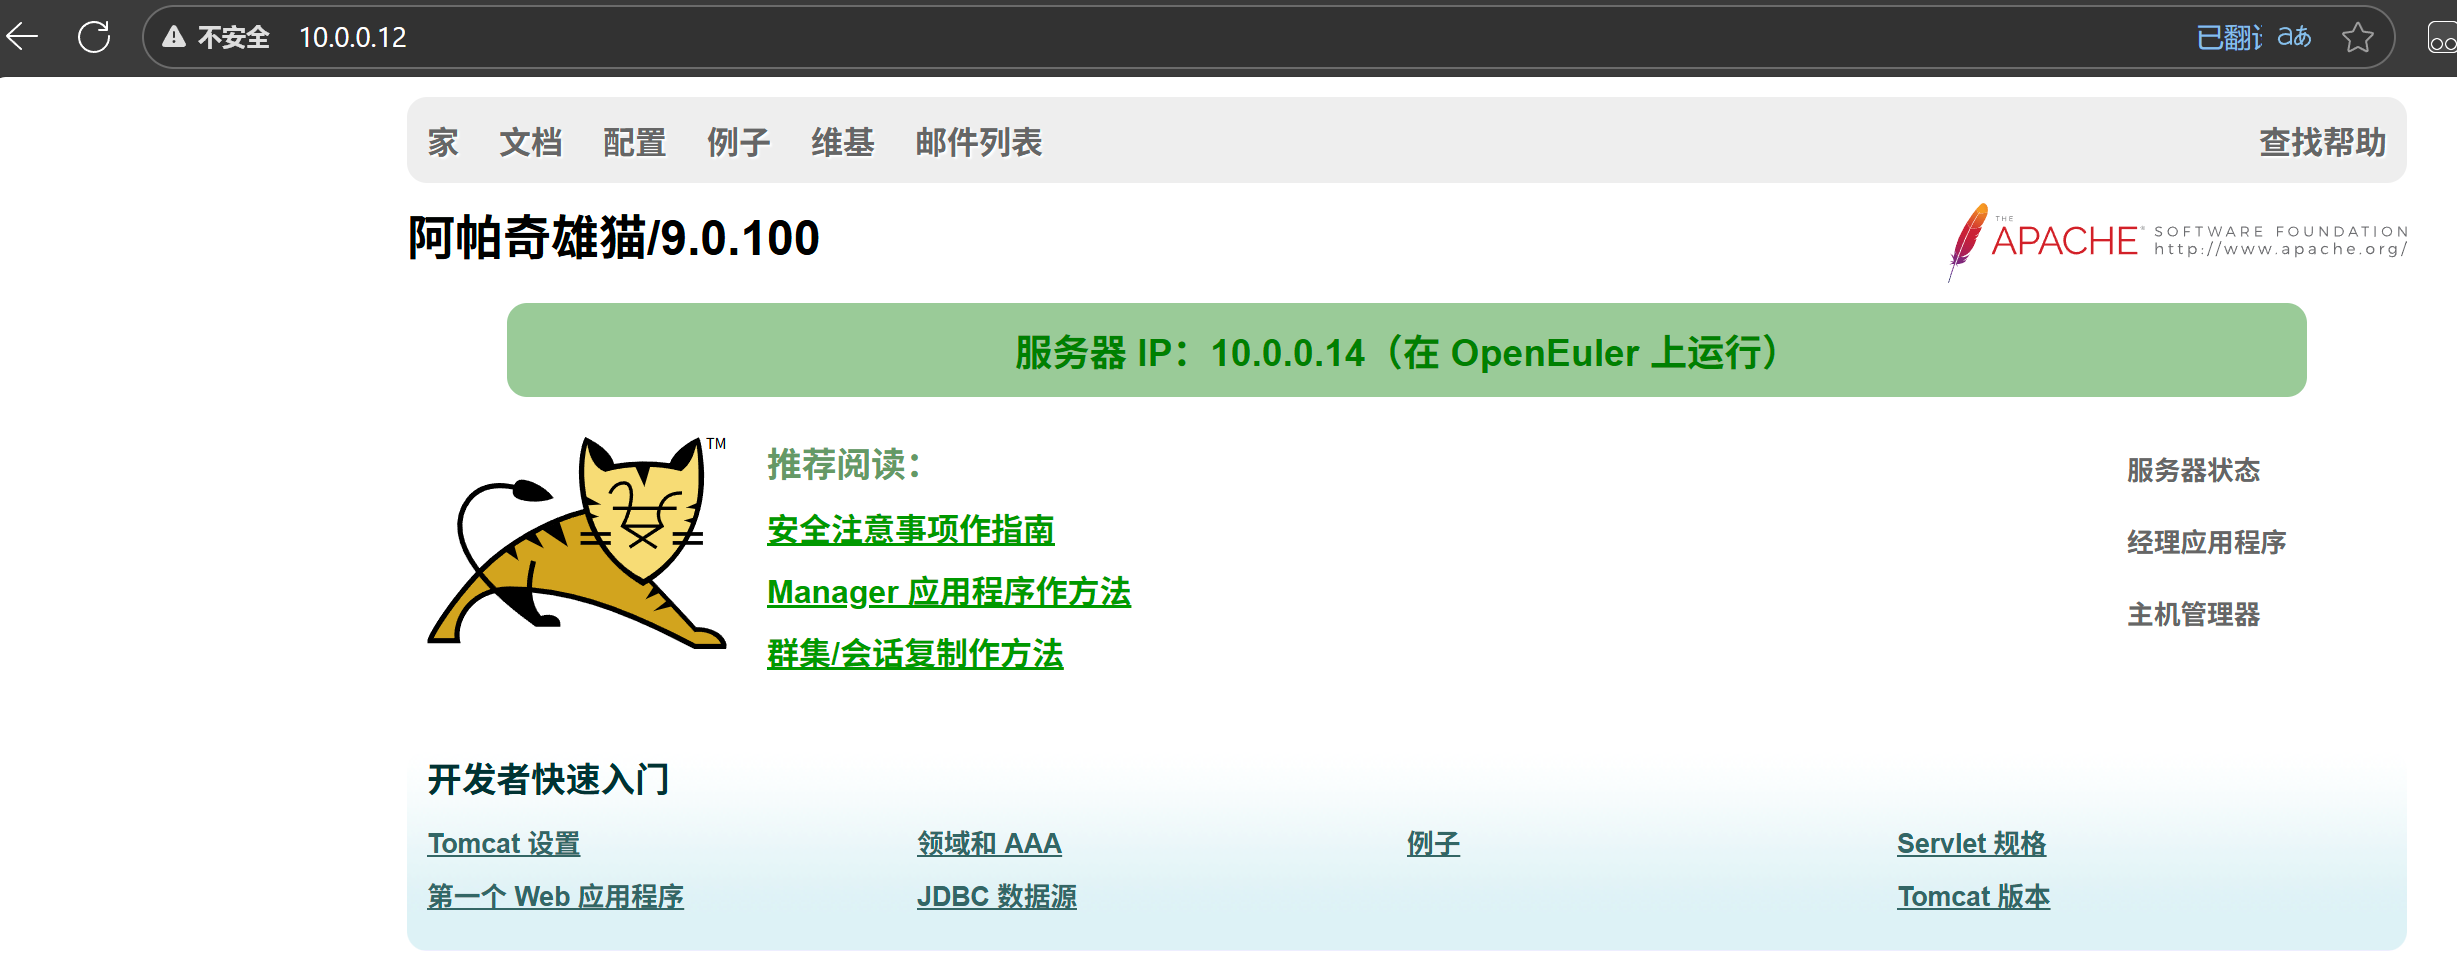Viewport: 2457px width, 964px height.
Task: Open the 文档 nav item
Action: click(530, 142)
